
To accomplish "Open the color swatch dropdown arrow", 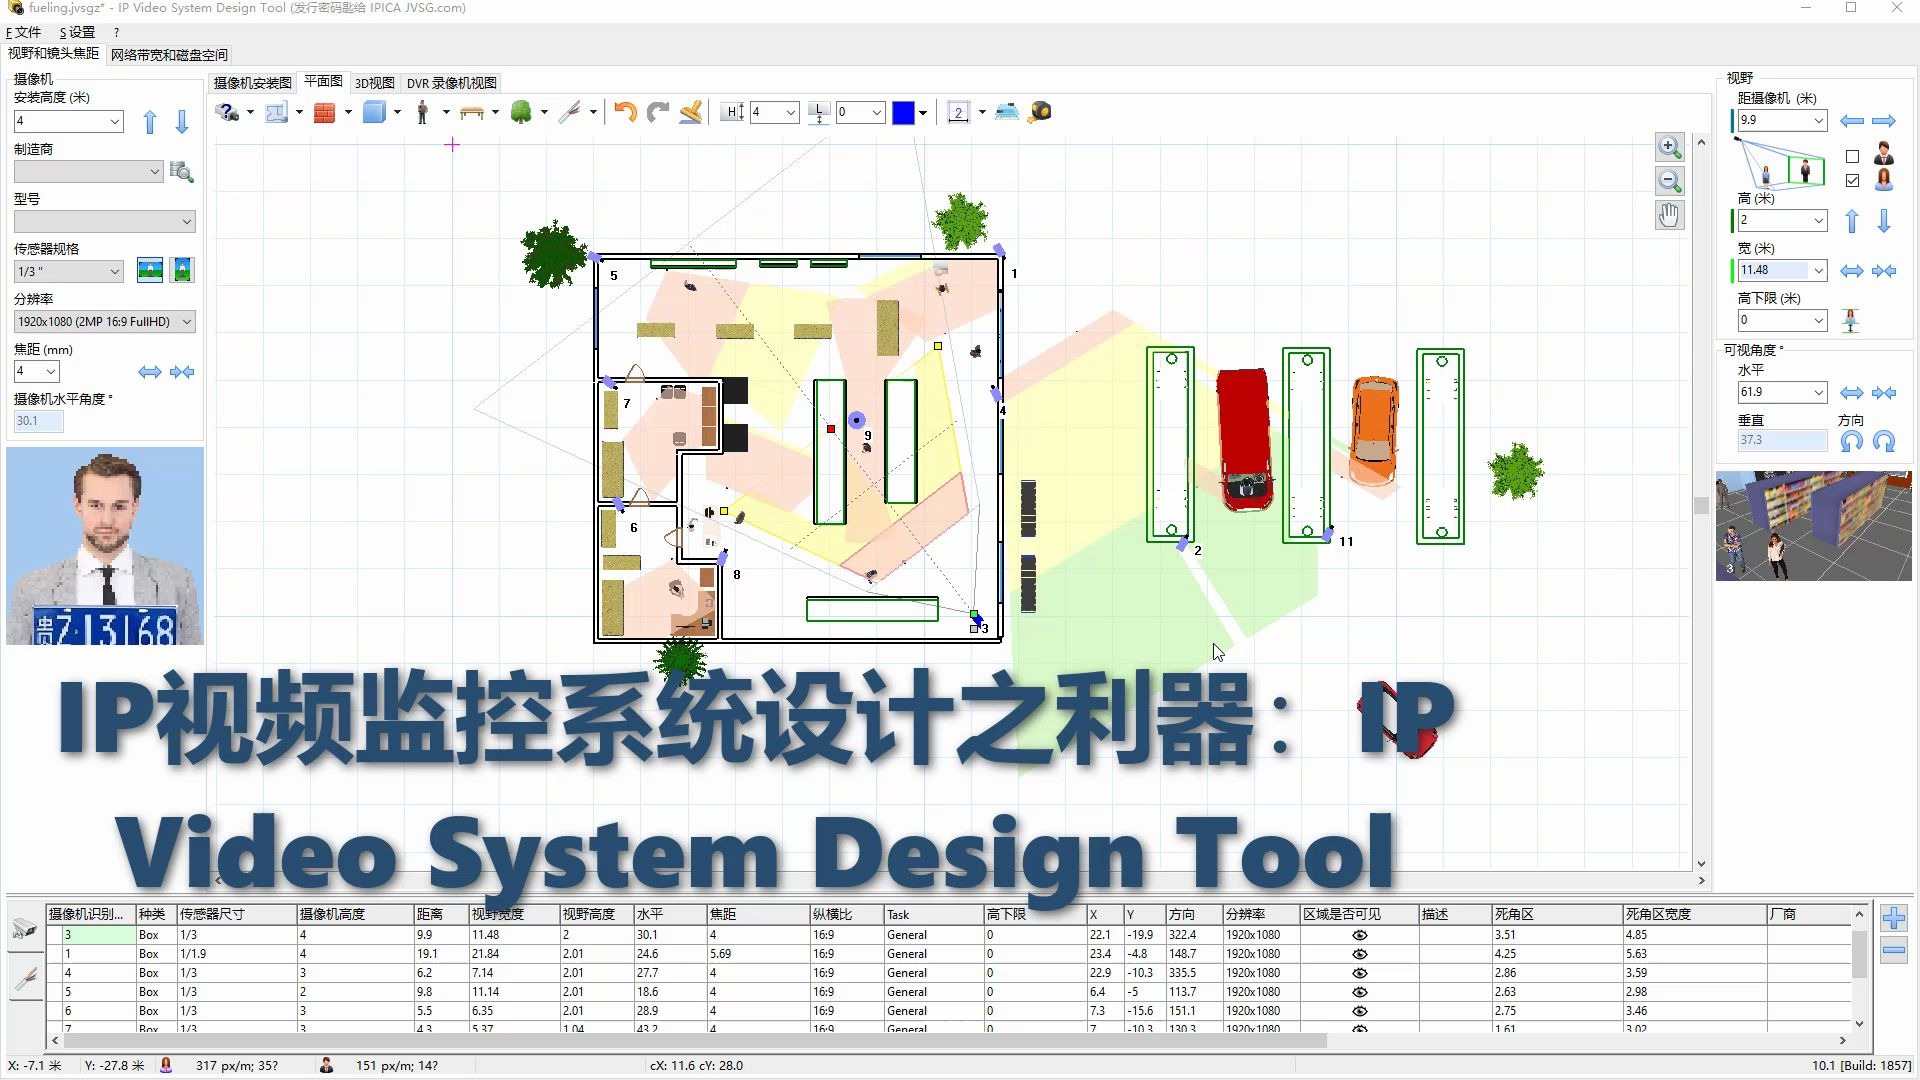I will click(x=923, y=112).
